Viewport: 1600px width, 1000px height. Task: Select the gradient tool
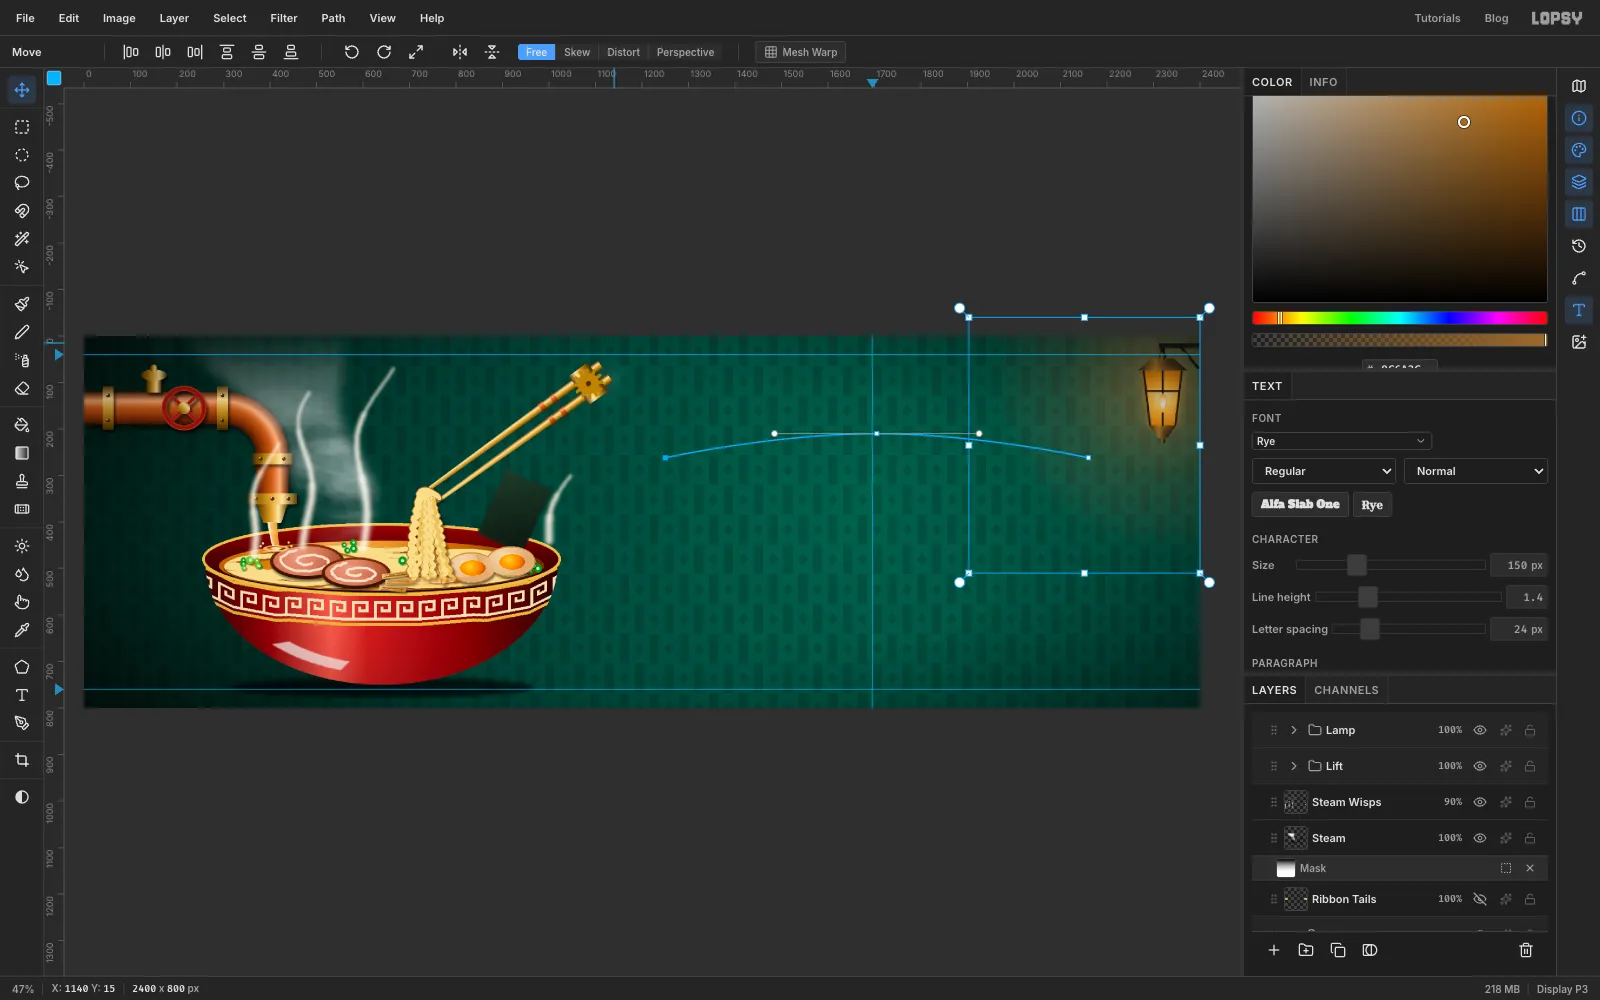point(22,453)
